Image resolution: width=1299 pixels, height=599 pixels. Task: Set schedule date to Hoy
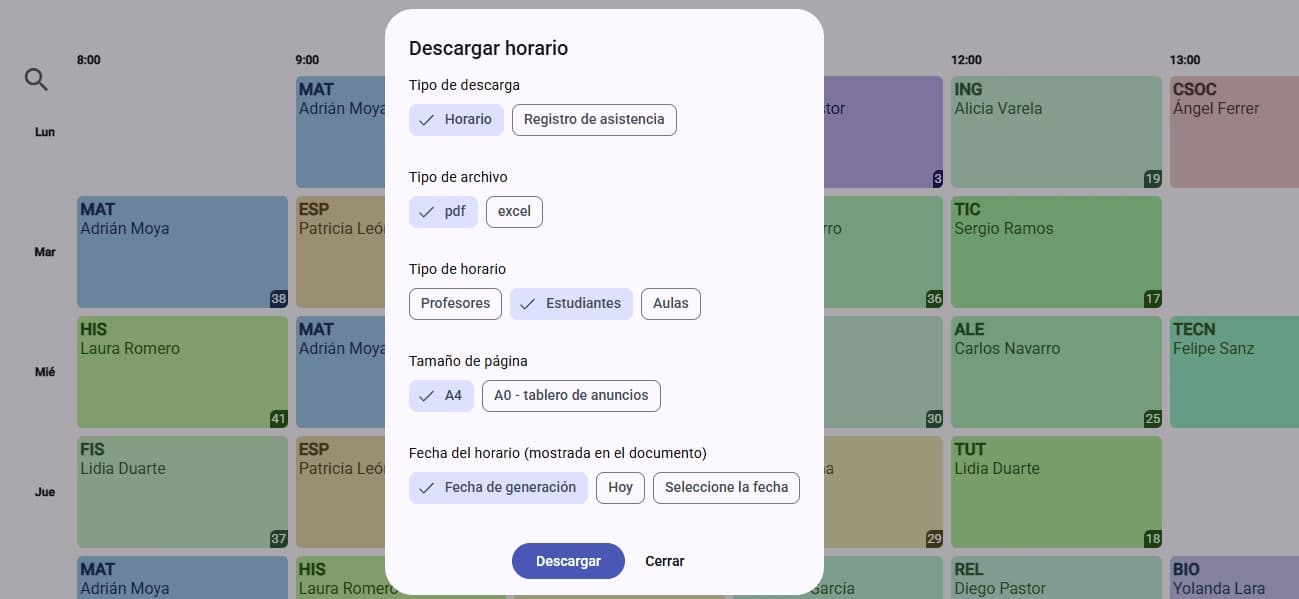(x=620, y=488)
